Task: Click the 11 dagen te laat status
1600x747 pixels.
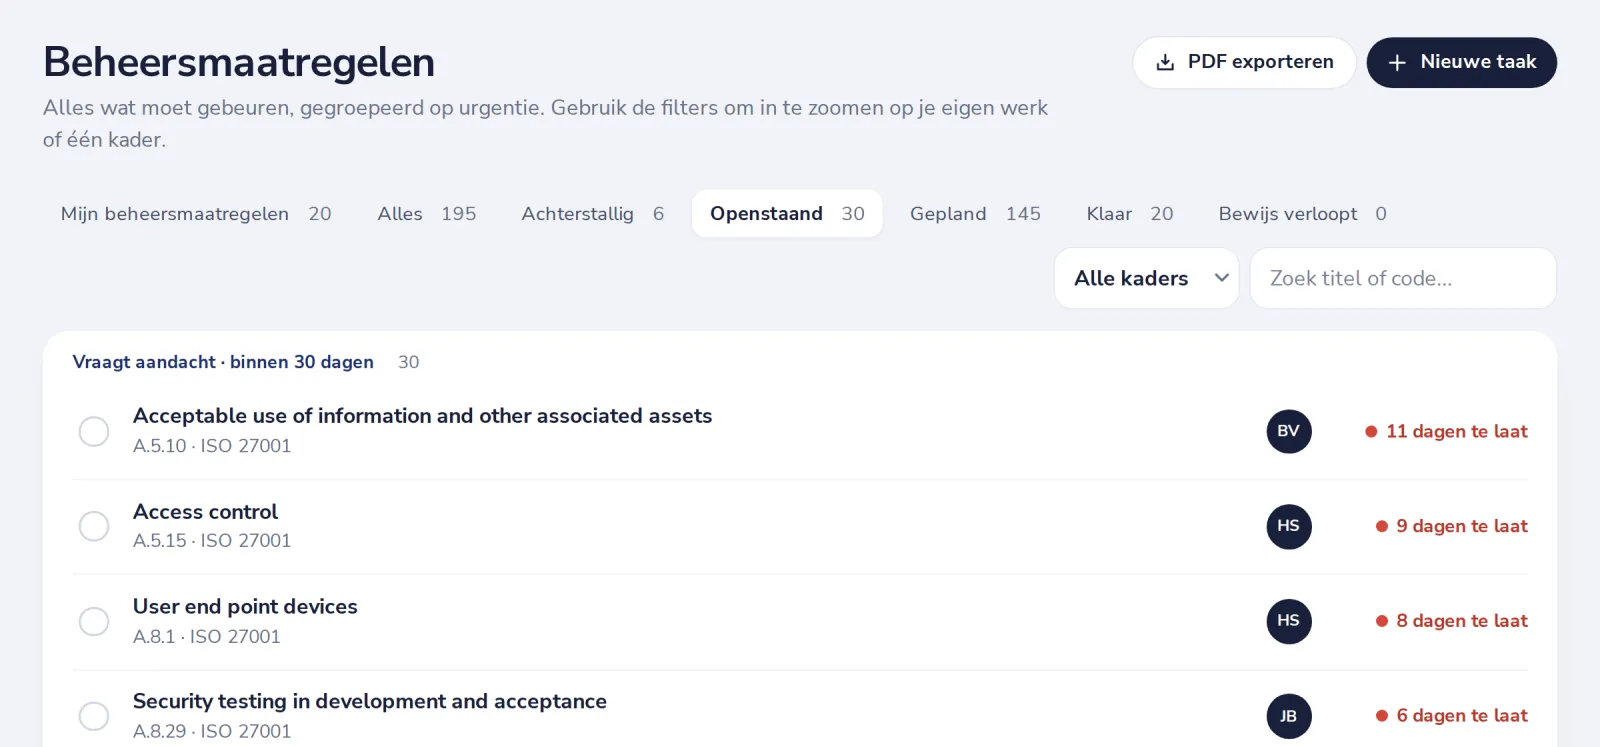Action: click(x=1446, y=431)
